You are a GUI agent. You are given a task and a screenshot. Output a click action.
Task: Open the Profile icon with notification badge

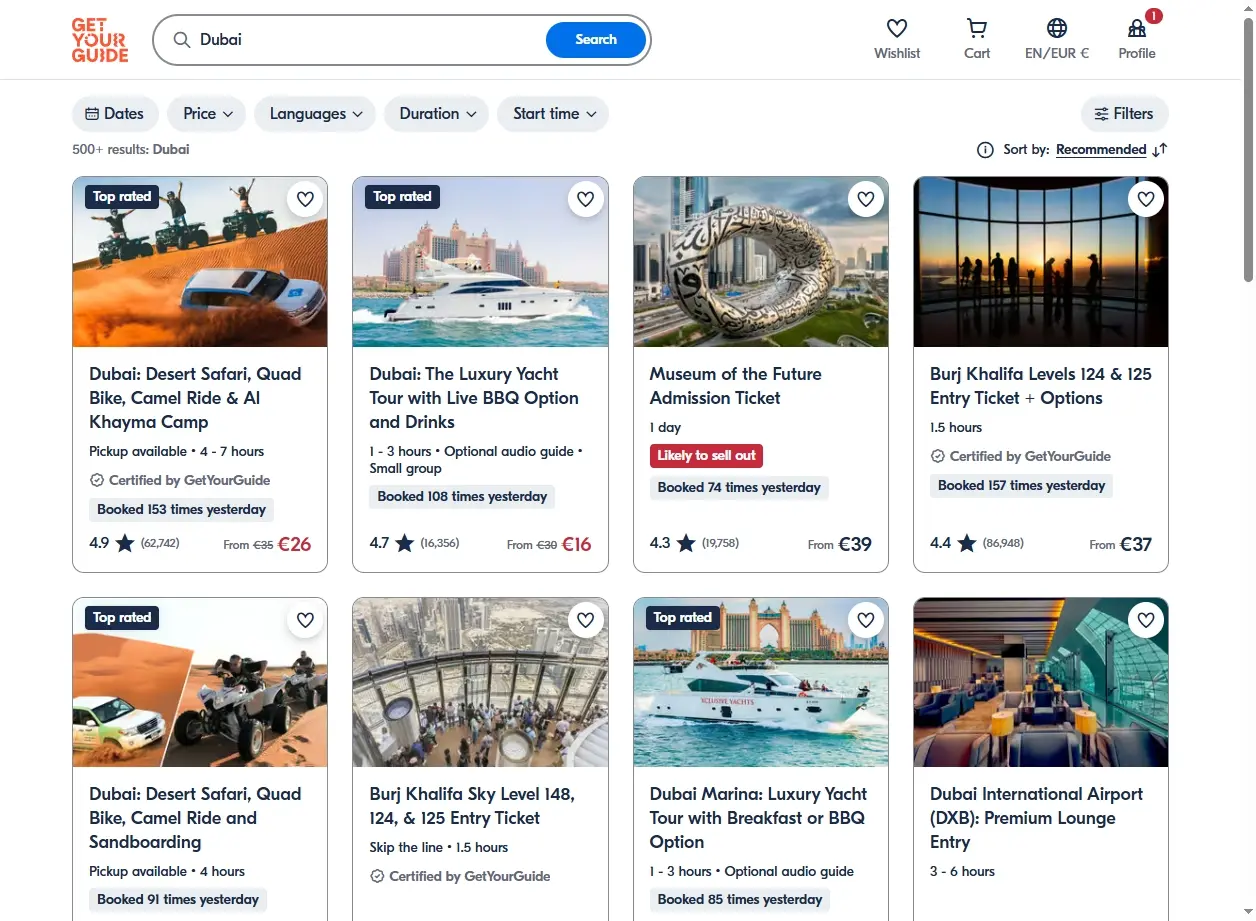(x=1137, y=29)
